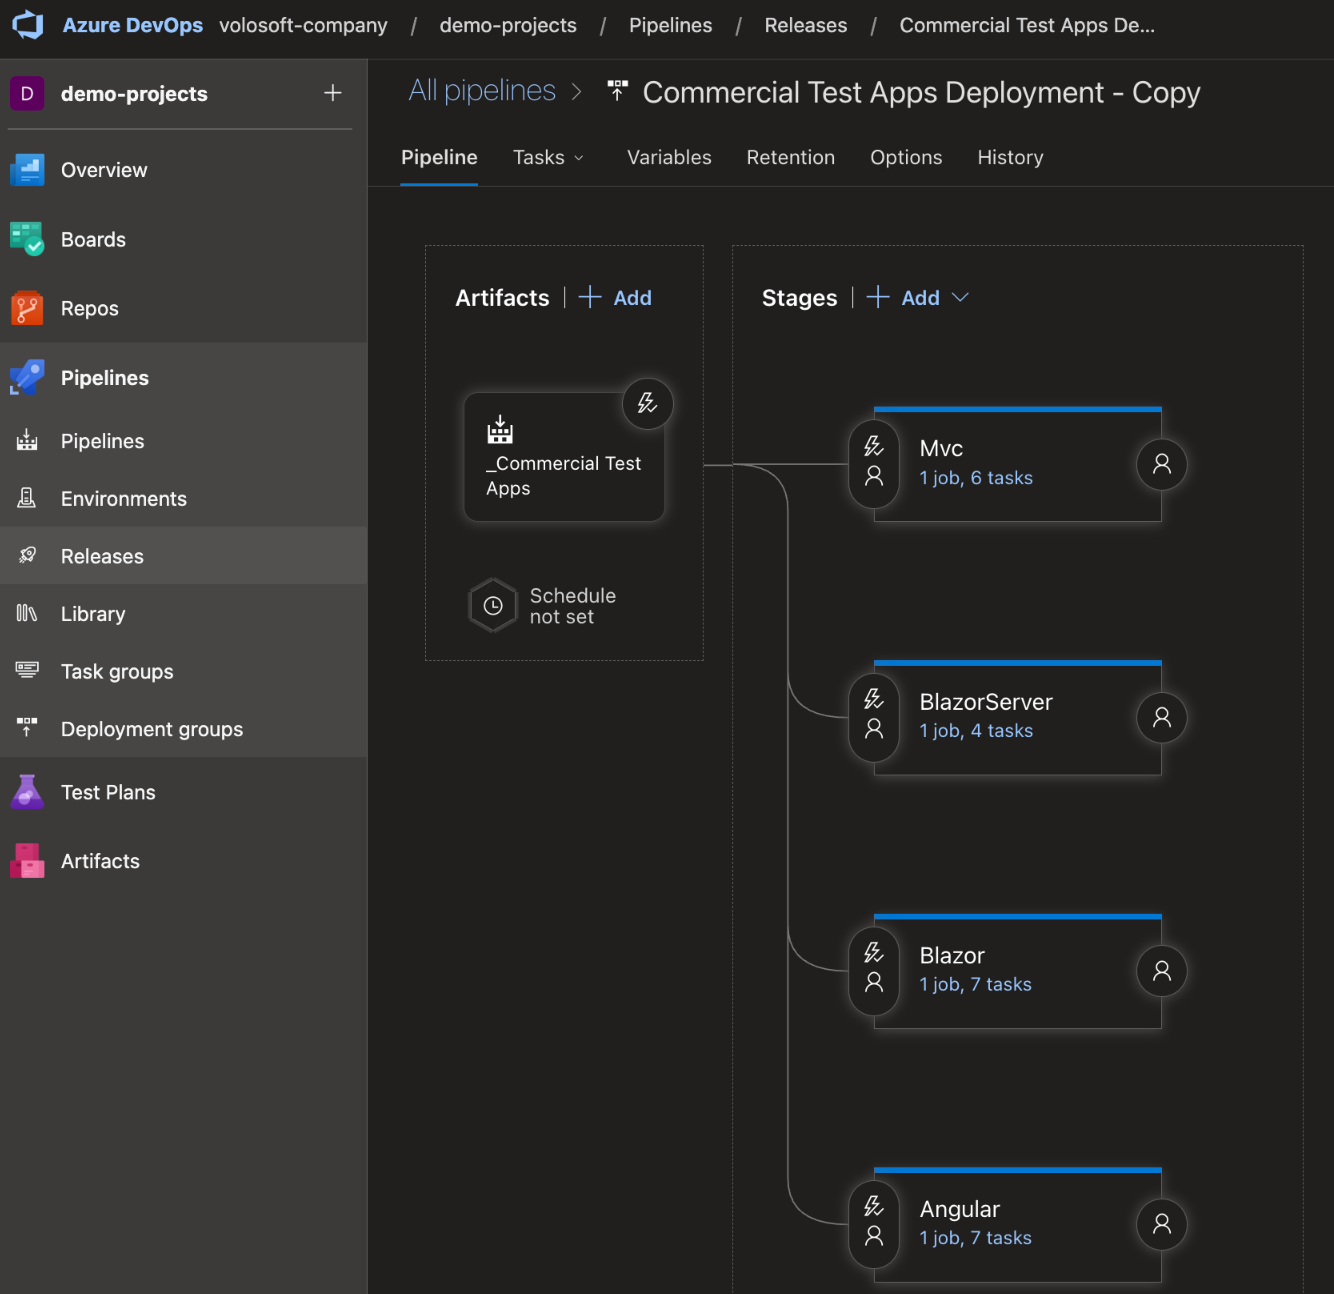Open Mvc stage 1 job, 6 tasks link
Image resolution: width=1334 pixels, height=1294 pixels.
pyautogui.click(x=976, y=478)
